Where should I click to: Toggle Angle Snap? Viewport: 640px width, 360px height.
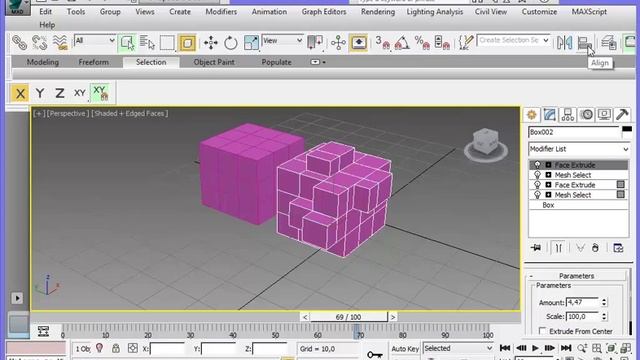402,42
